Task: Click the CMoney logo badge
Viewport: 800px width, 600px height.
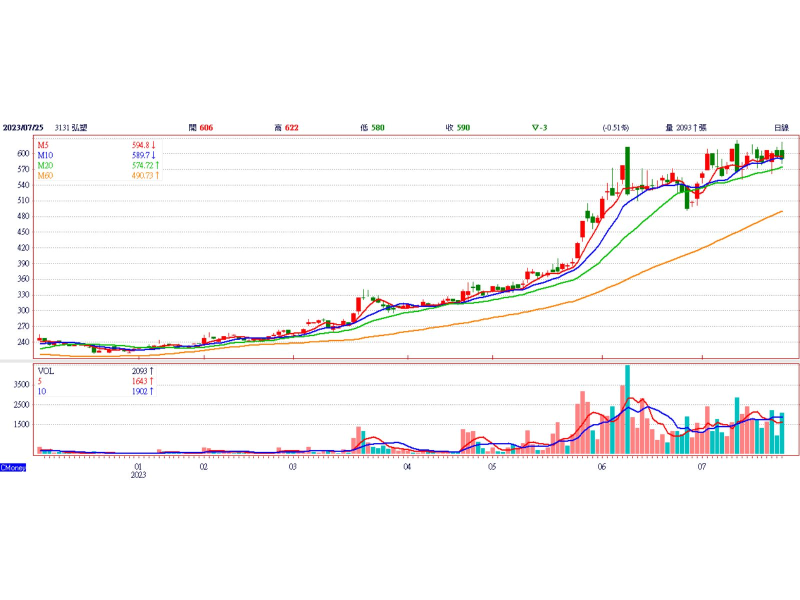Action: pyautogui.click(x=13, y=467)
